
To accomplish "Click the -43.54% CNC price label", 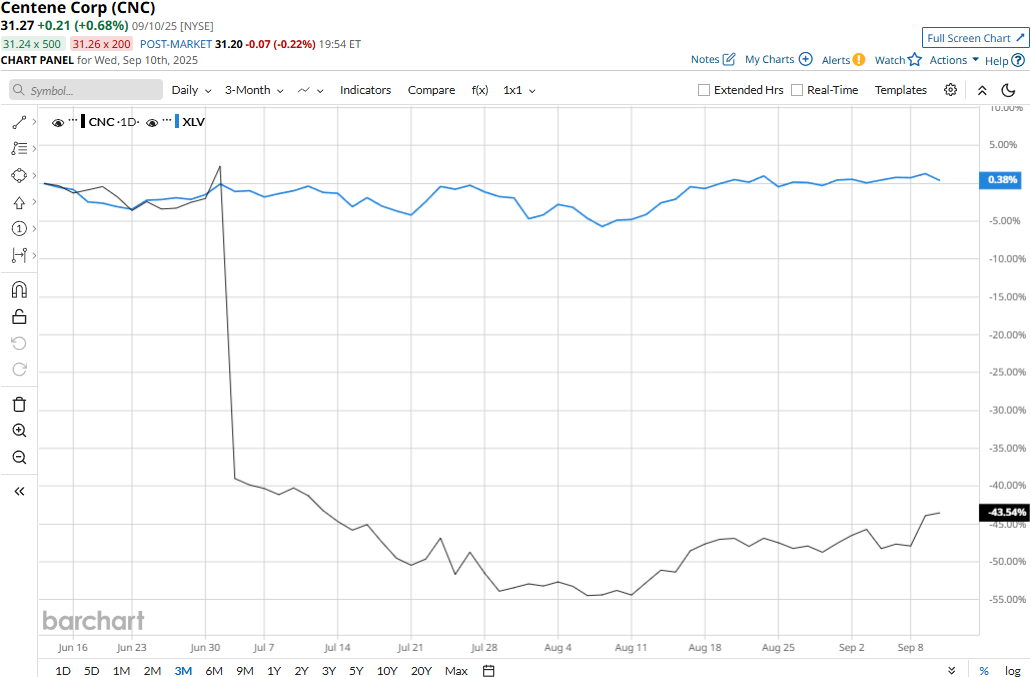I will tap(1003, 512).
